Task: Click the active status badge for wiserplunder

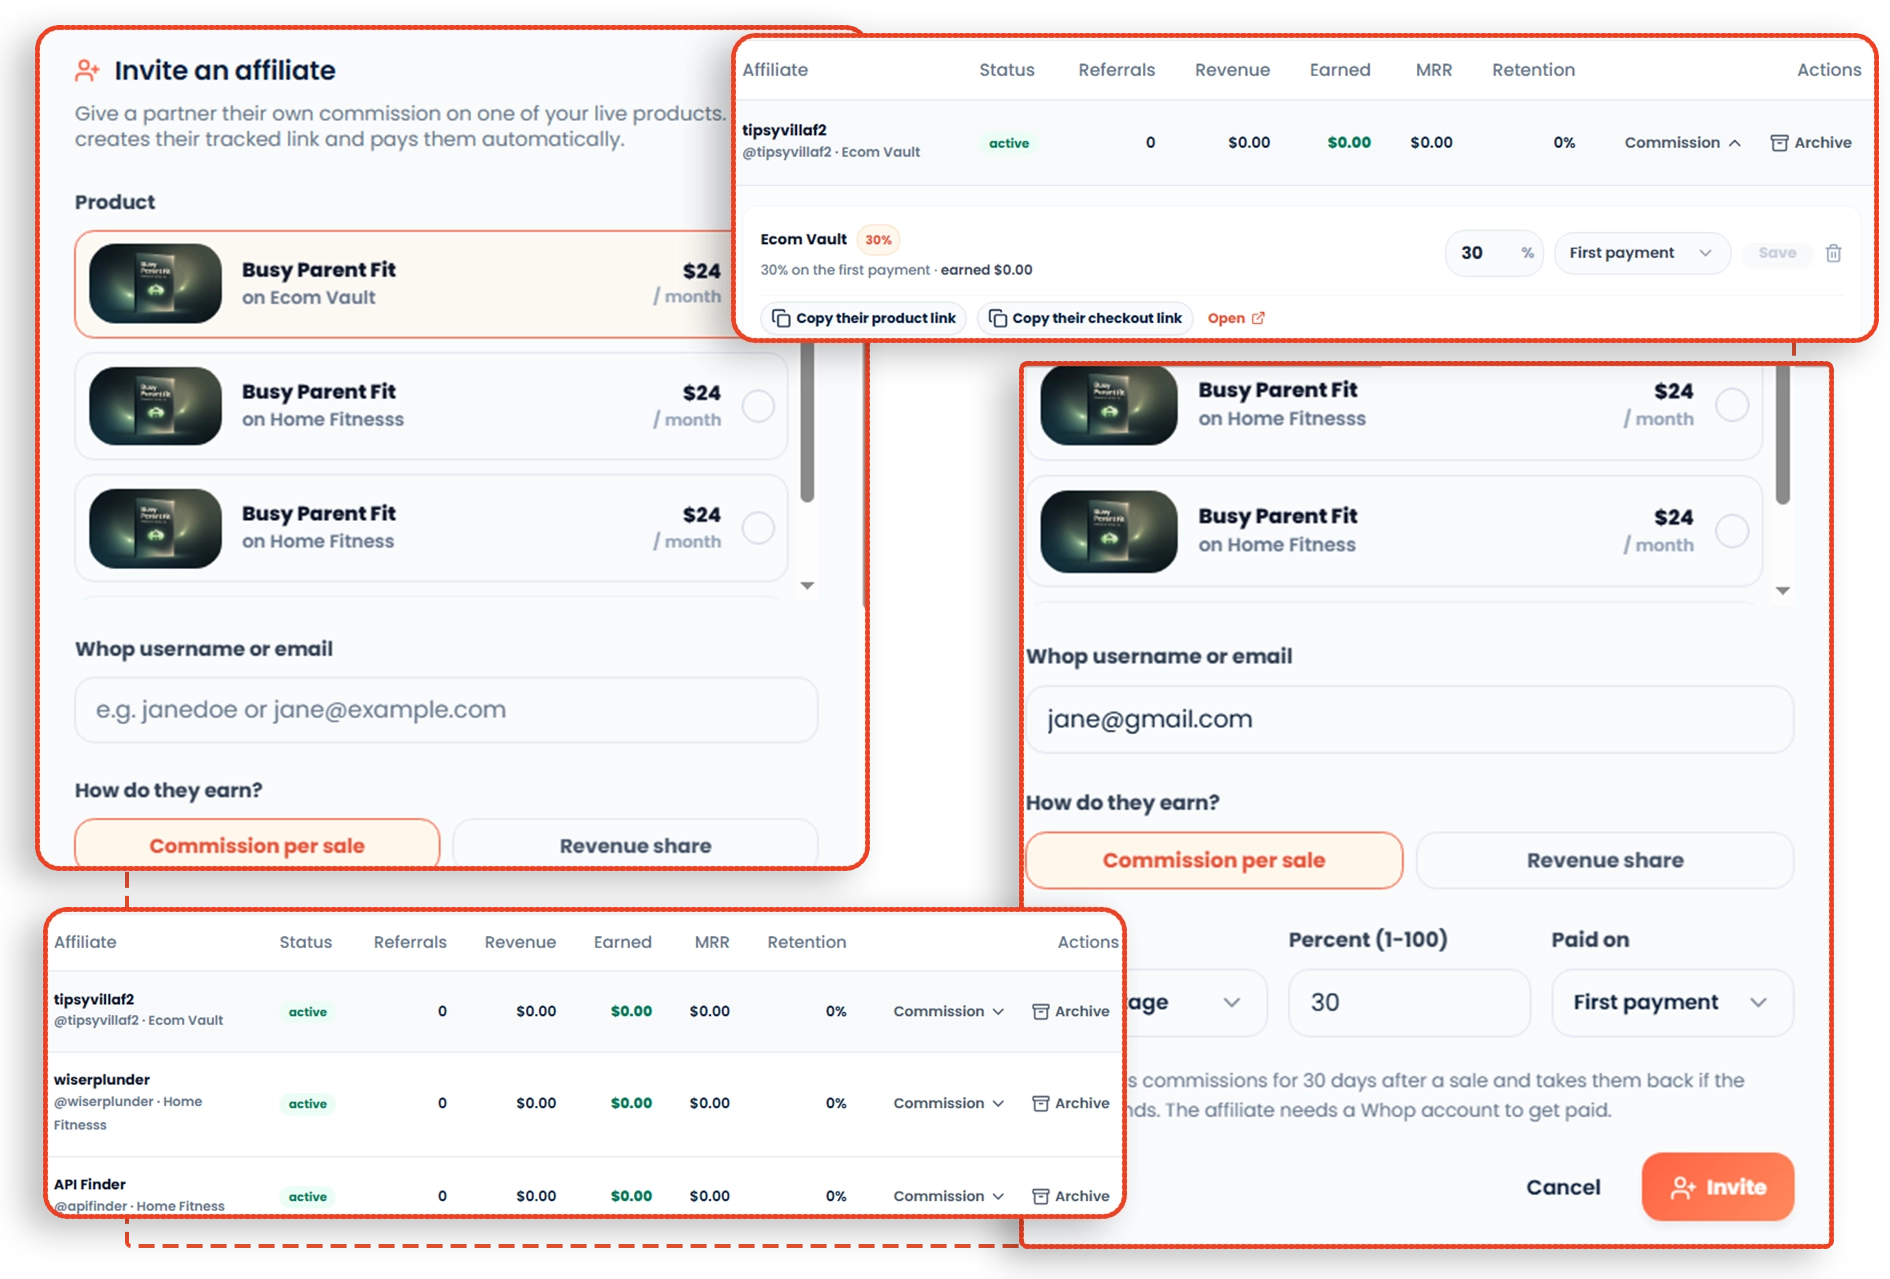Action: click(x=307, y=1104)
